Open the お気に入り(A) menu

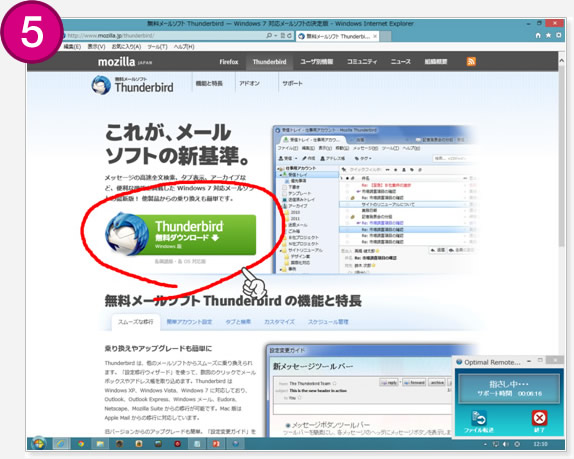(126, 46)
